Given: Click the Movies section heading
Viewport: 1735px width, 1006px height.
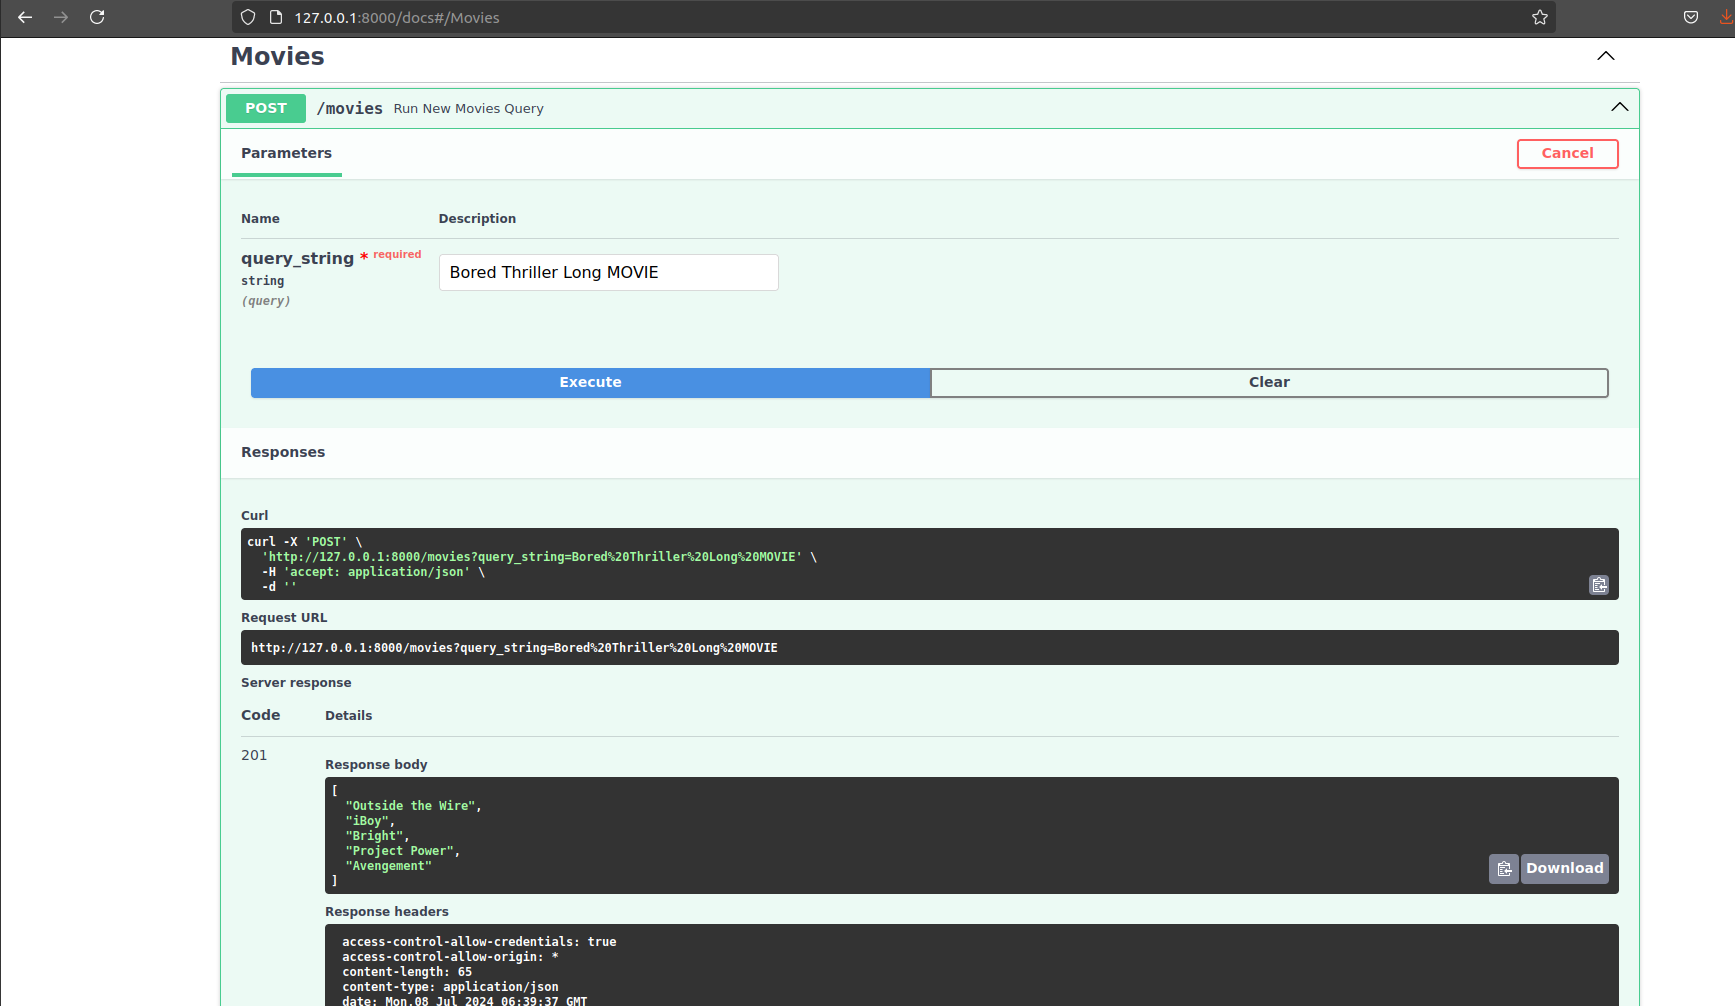Looking at the screenshot, I should coord(278,57).
